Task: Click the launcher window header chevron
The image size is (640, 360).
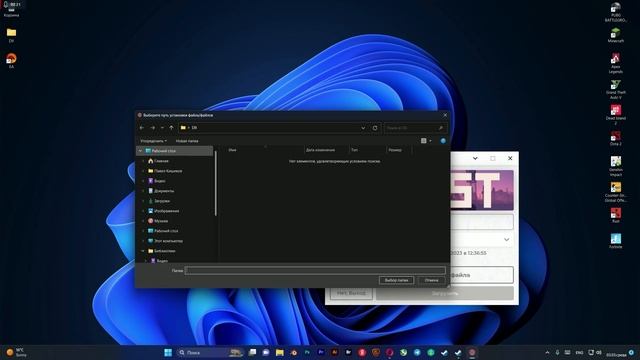Action: click(x=475, y=158)
